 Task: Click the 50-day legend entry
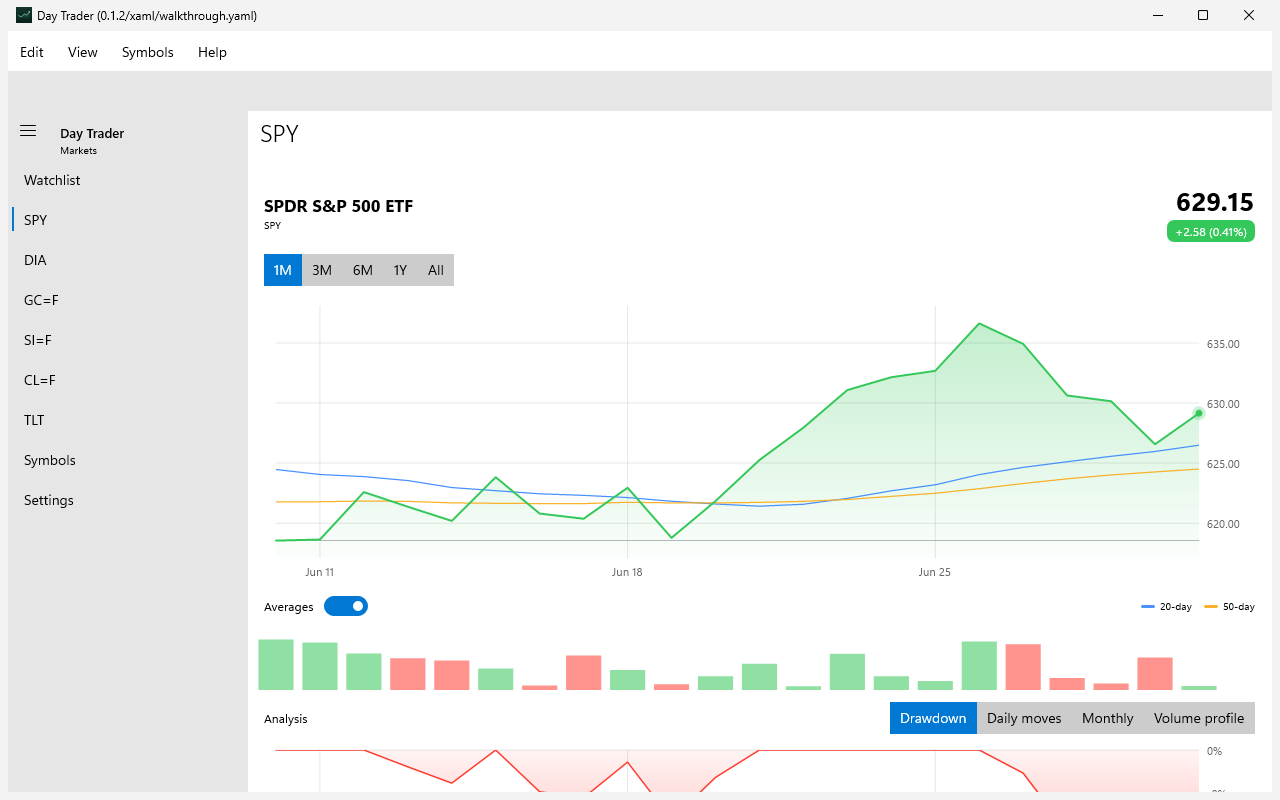pos(1229,607)
